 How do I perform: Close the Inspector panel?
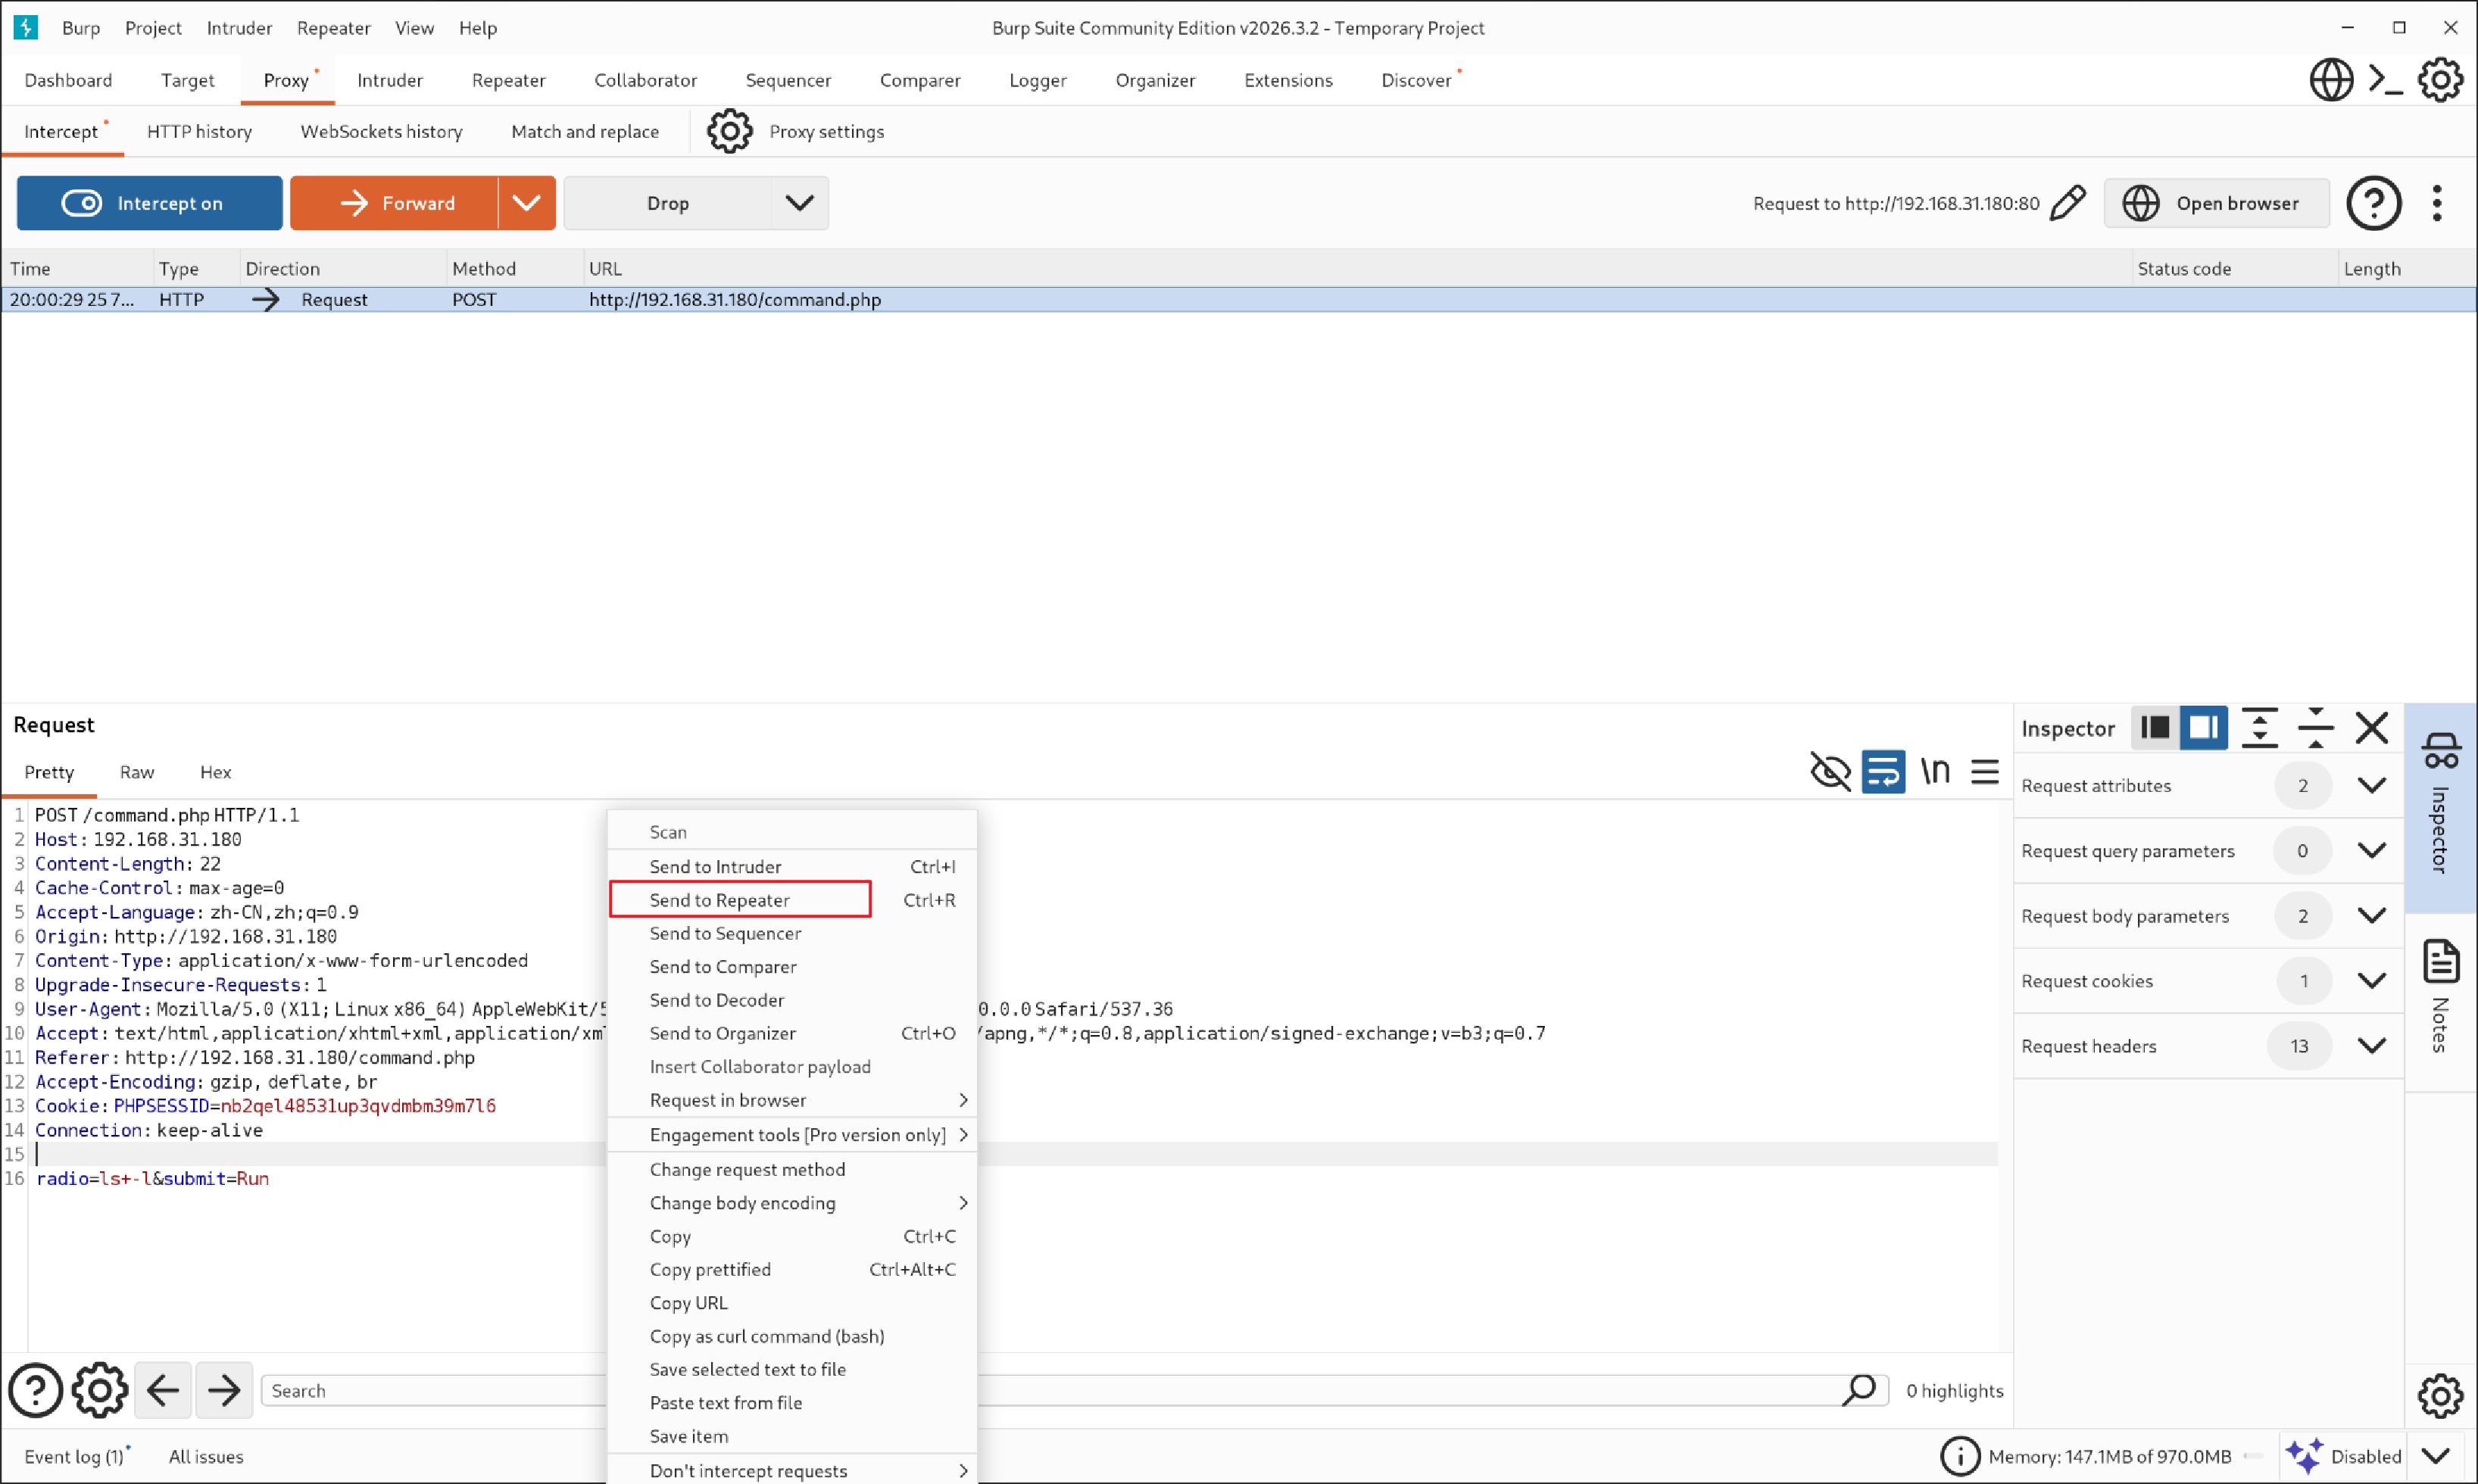[2372, 728]
